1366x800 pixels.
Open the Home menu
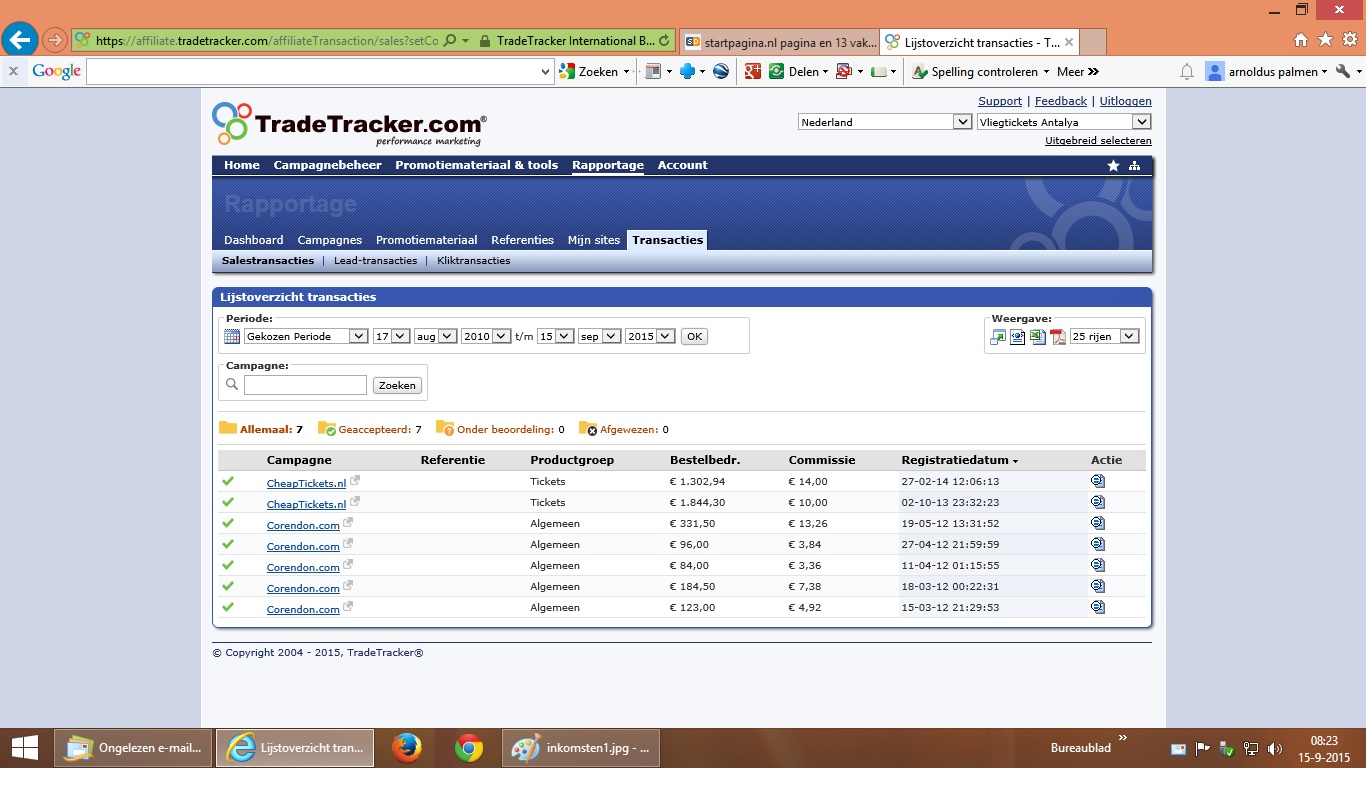pyautogui.click(x=242, y=165)
